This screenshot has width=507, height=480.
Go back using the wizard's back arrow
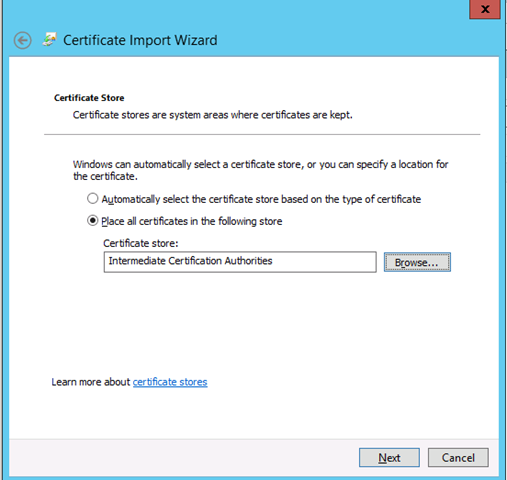click(x=23, y=41)
